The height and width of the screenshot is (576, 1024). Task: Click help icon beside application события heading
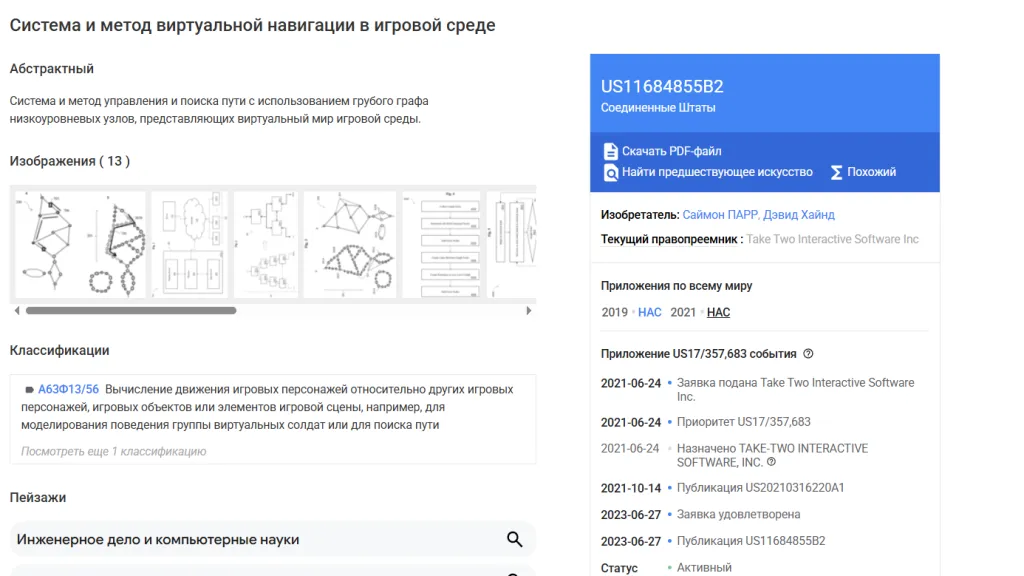(x=808, y=354)
